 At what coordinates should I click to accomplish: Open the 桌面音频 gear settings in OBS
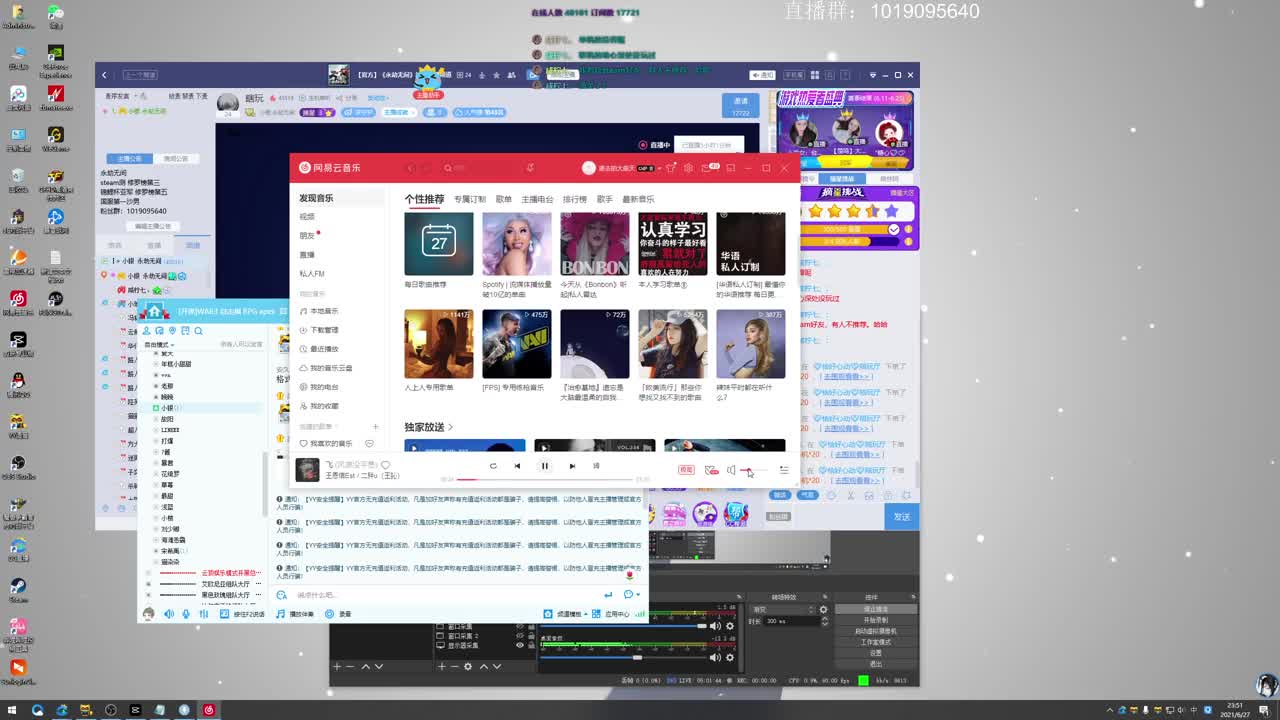[729, 657]
